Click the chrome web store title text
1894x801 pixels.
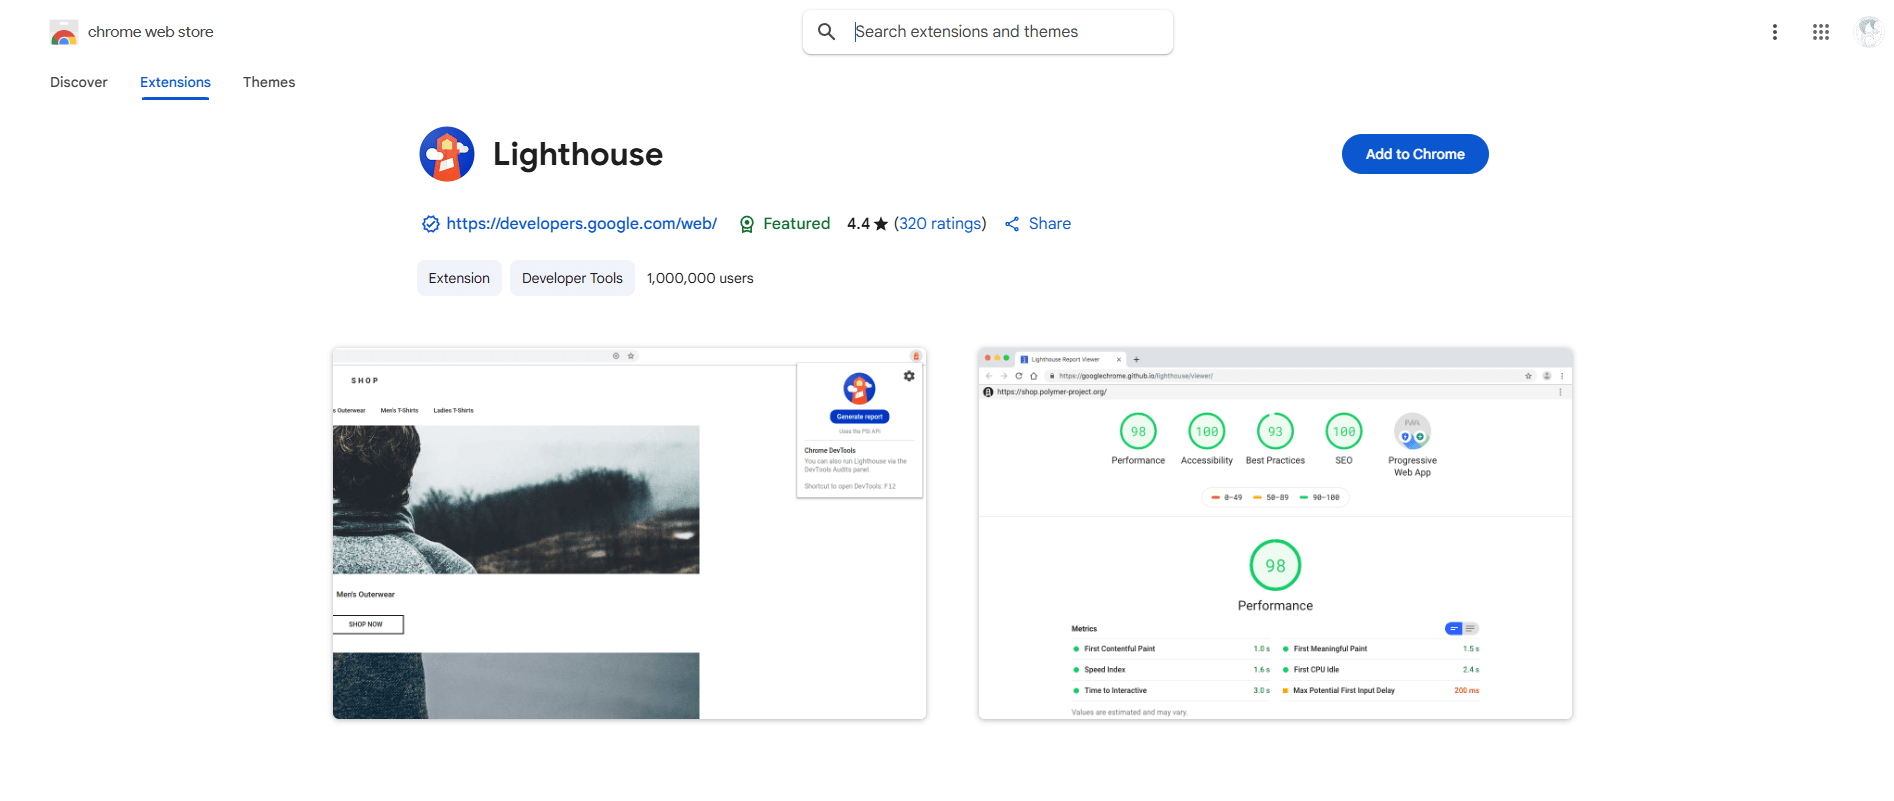pos(151,32)
